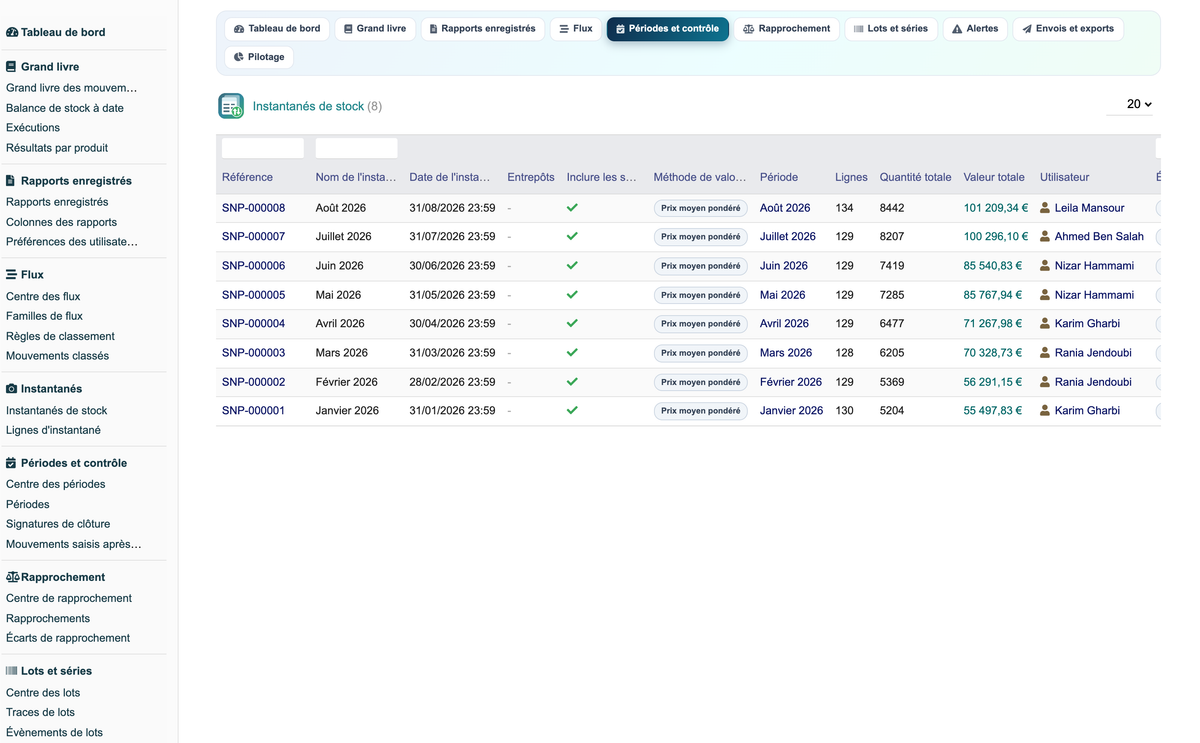Switch to the Grand livre top tab
Image resolution: width=1200 pixels, height=743 pixels.
click(x=375, y=29)
